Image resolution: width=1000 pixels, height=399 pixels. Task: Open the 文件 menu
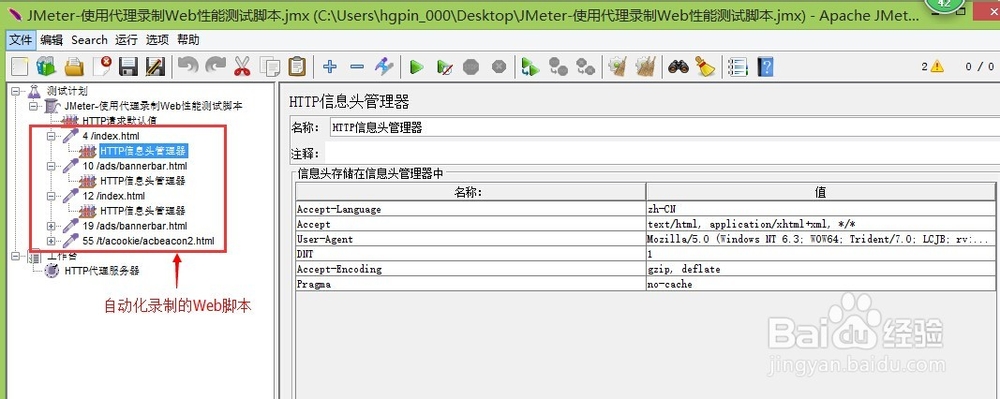tap(20, 40)
